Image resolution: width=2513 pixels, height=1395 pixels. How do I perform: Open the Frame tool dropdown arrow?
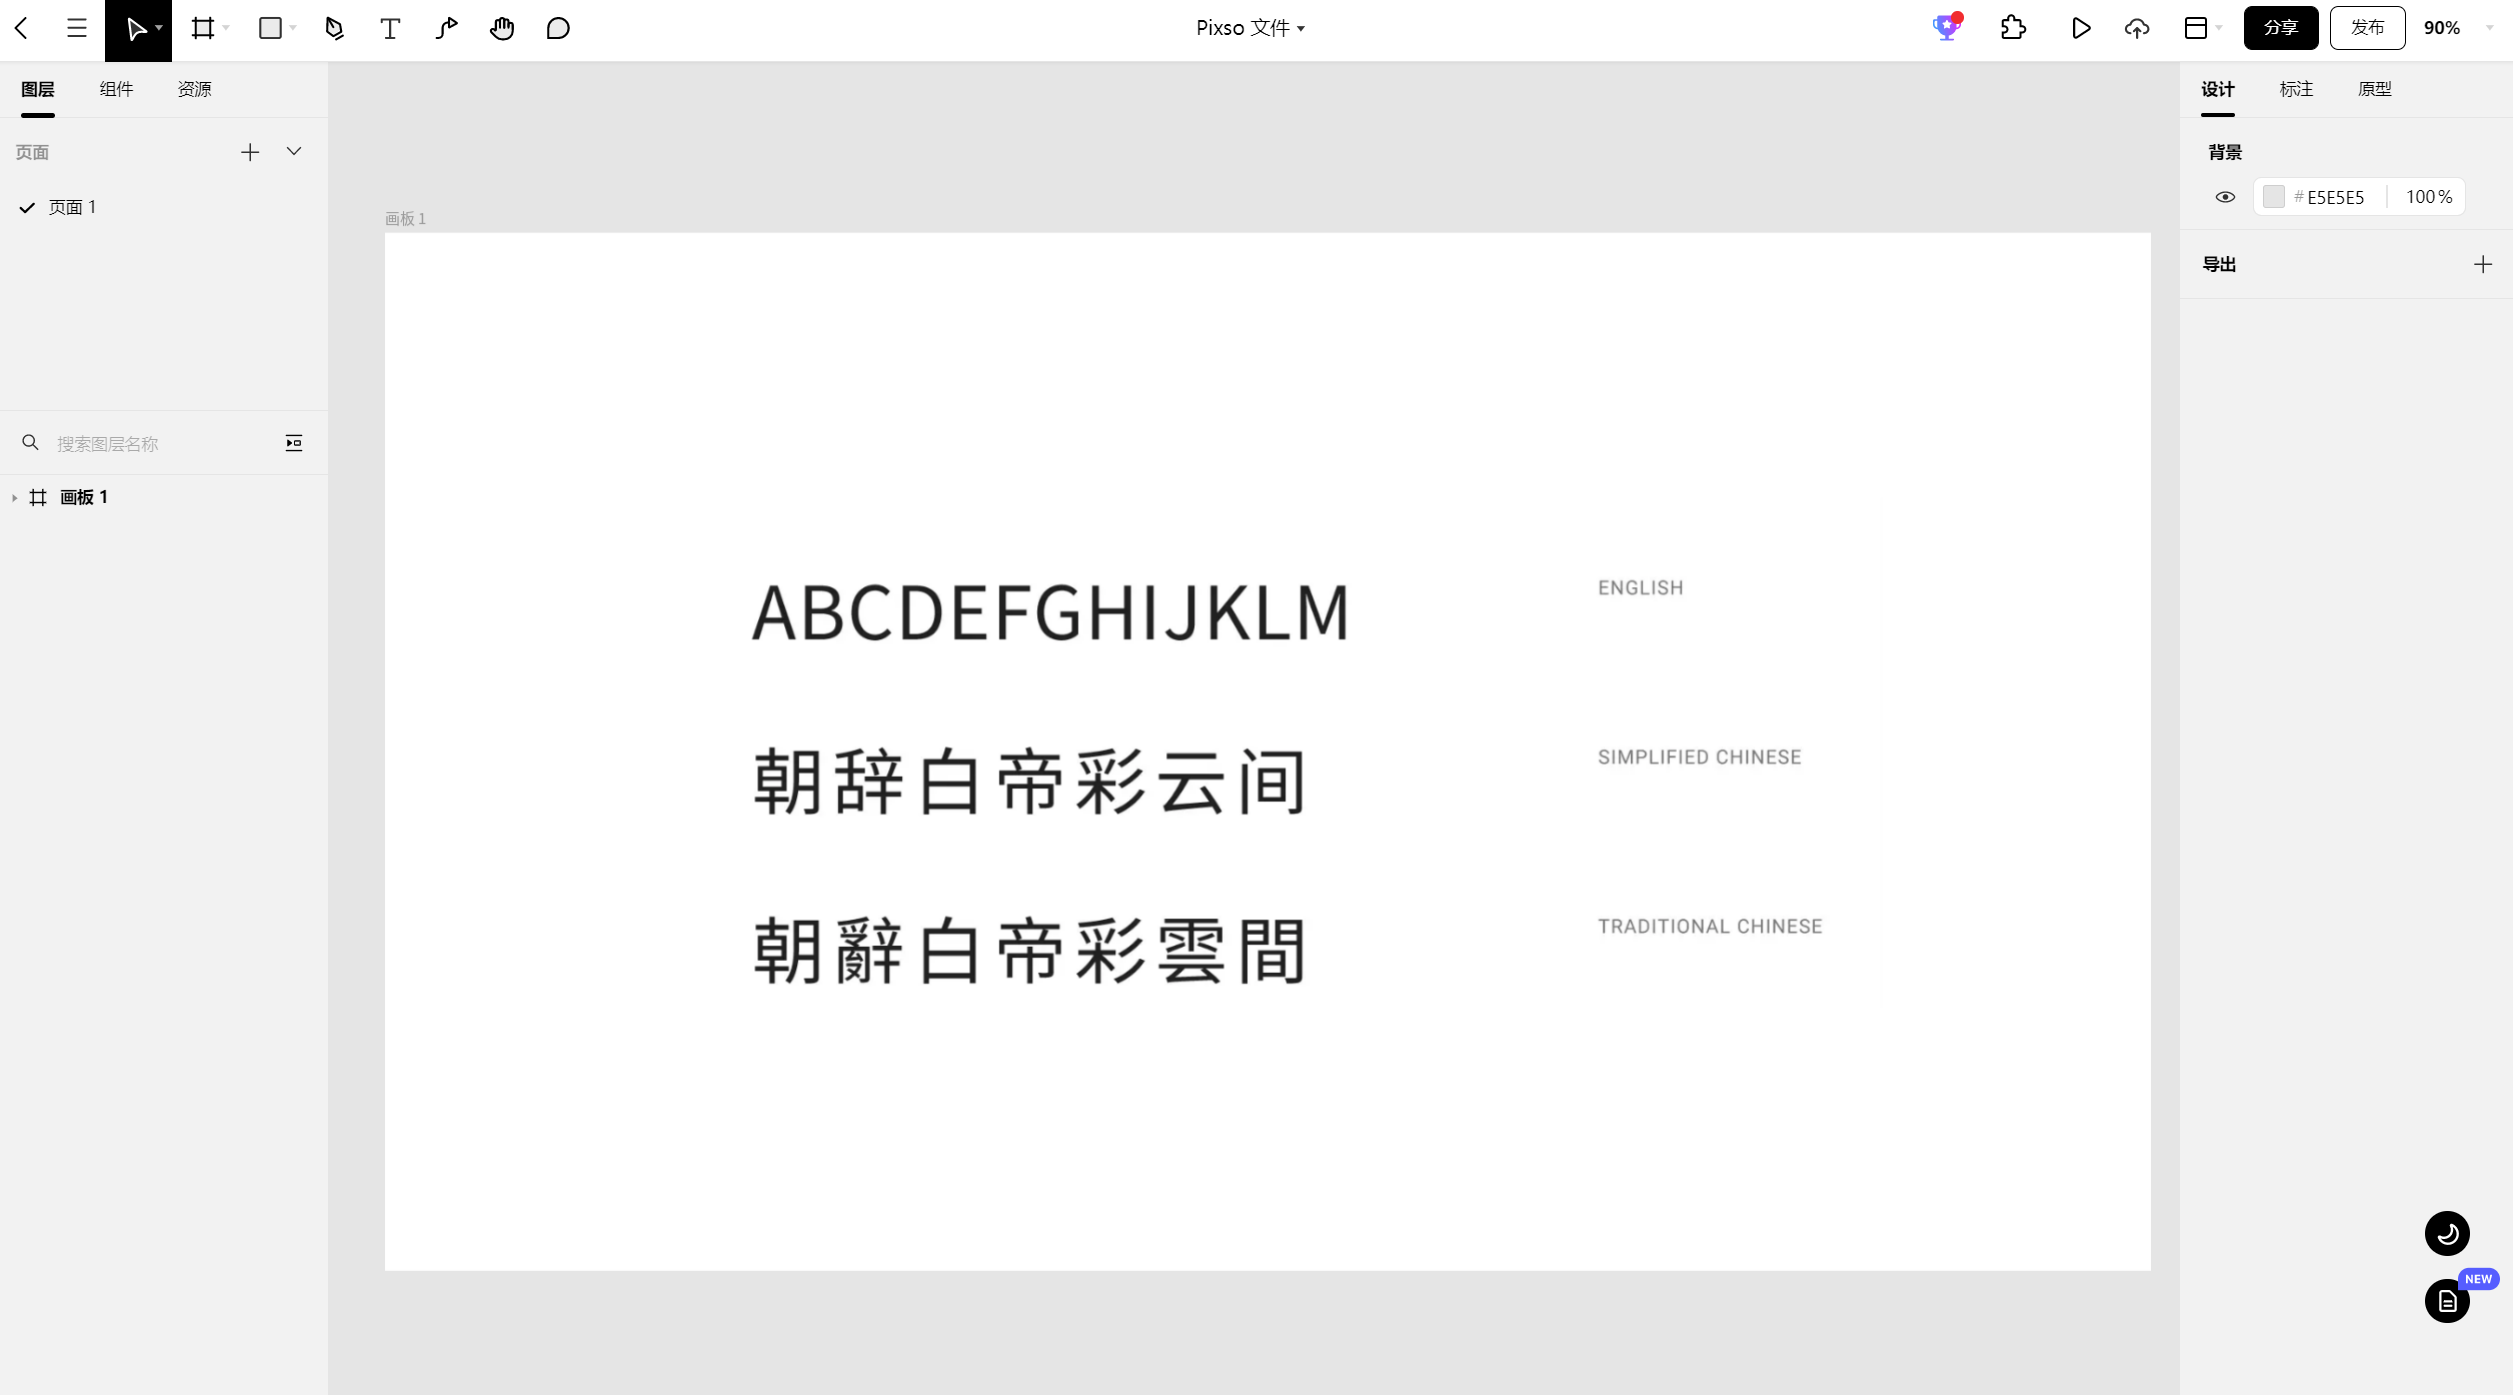pos(227,29)
